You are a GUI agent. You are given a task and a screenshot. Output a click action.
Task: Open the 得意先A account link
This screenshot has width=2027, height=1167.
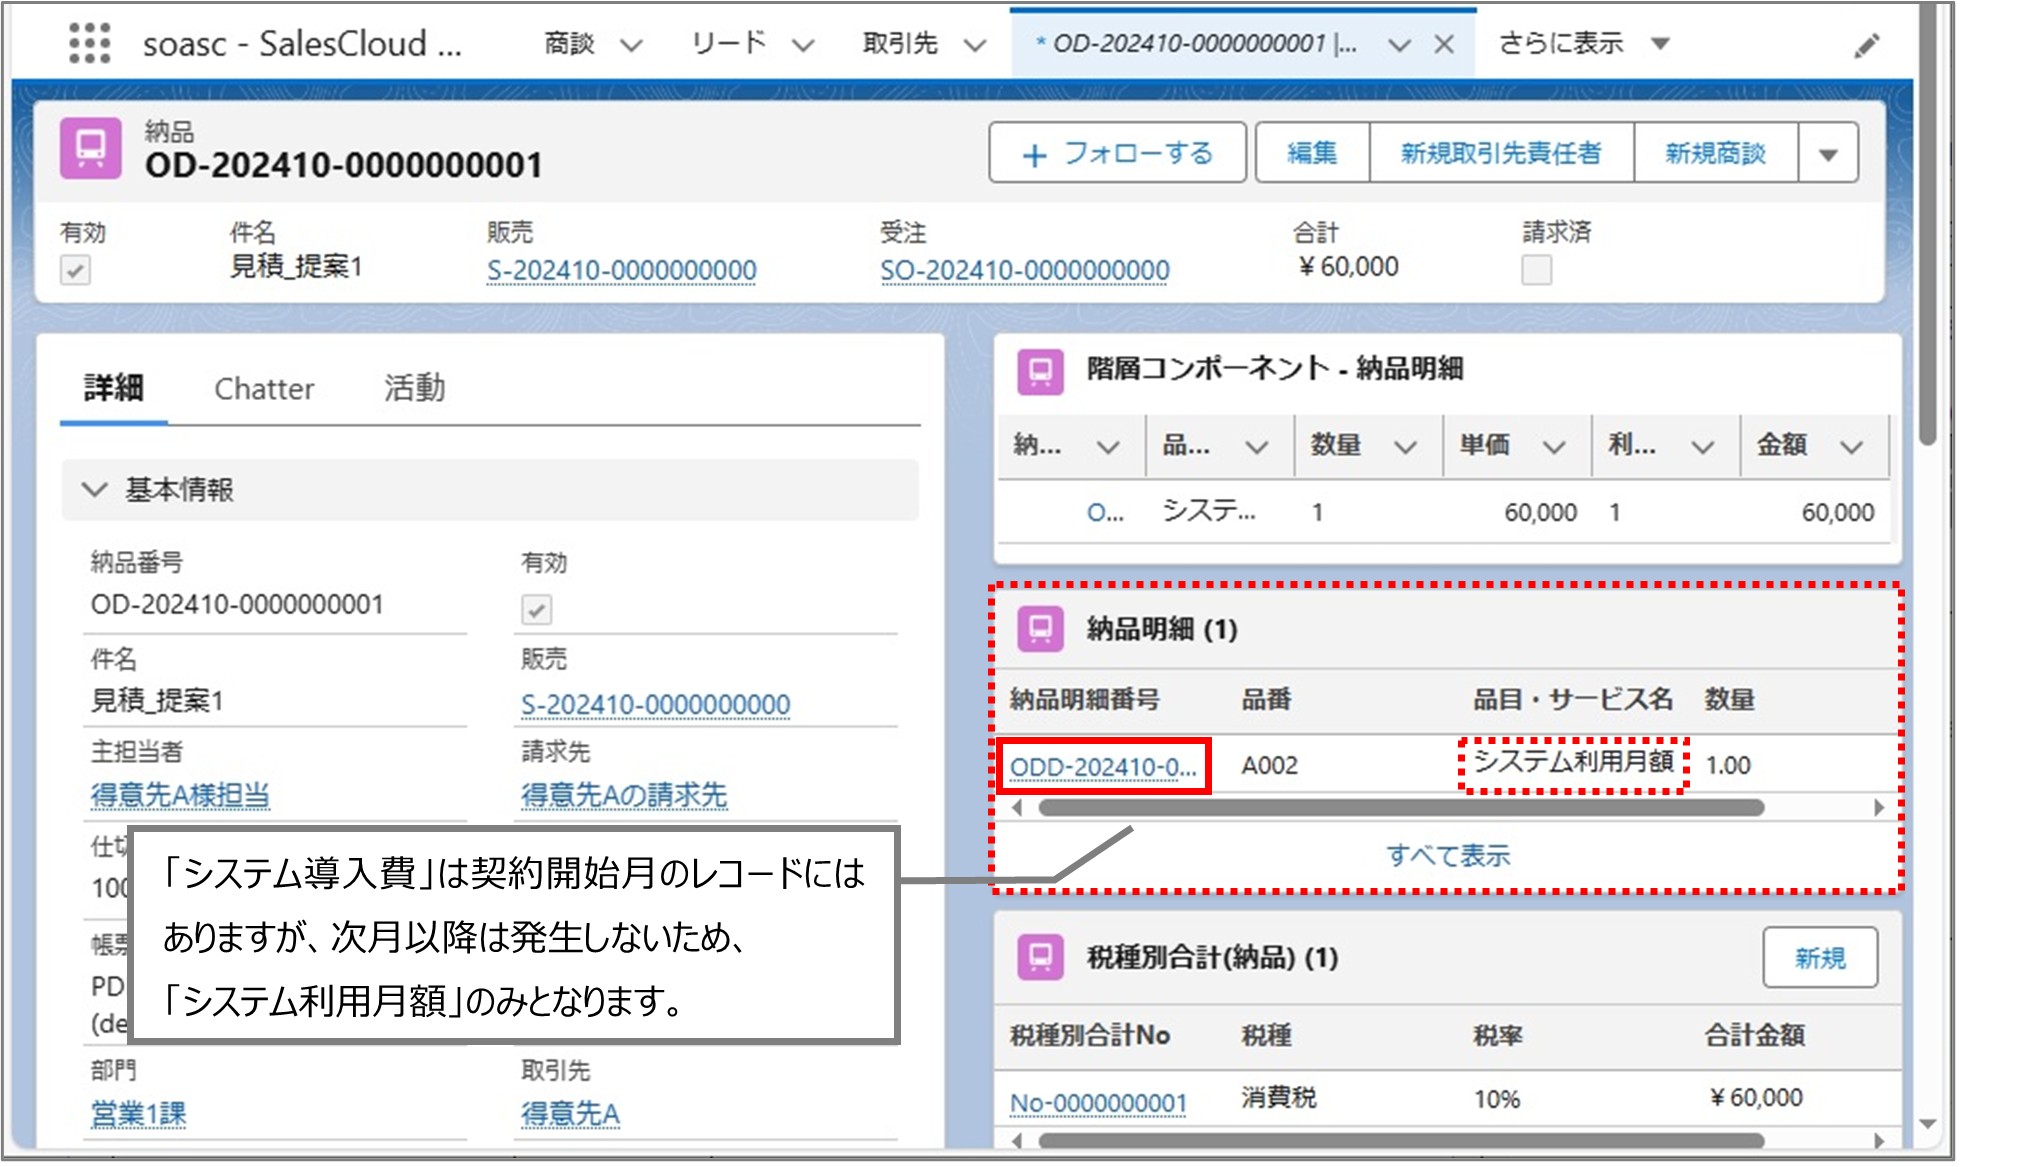[x=570, y=1114]
